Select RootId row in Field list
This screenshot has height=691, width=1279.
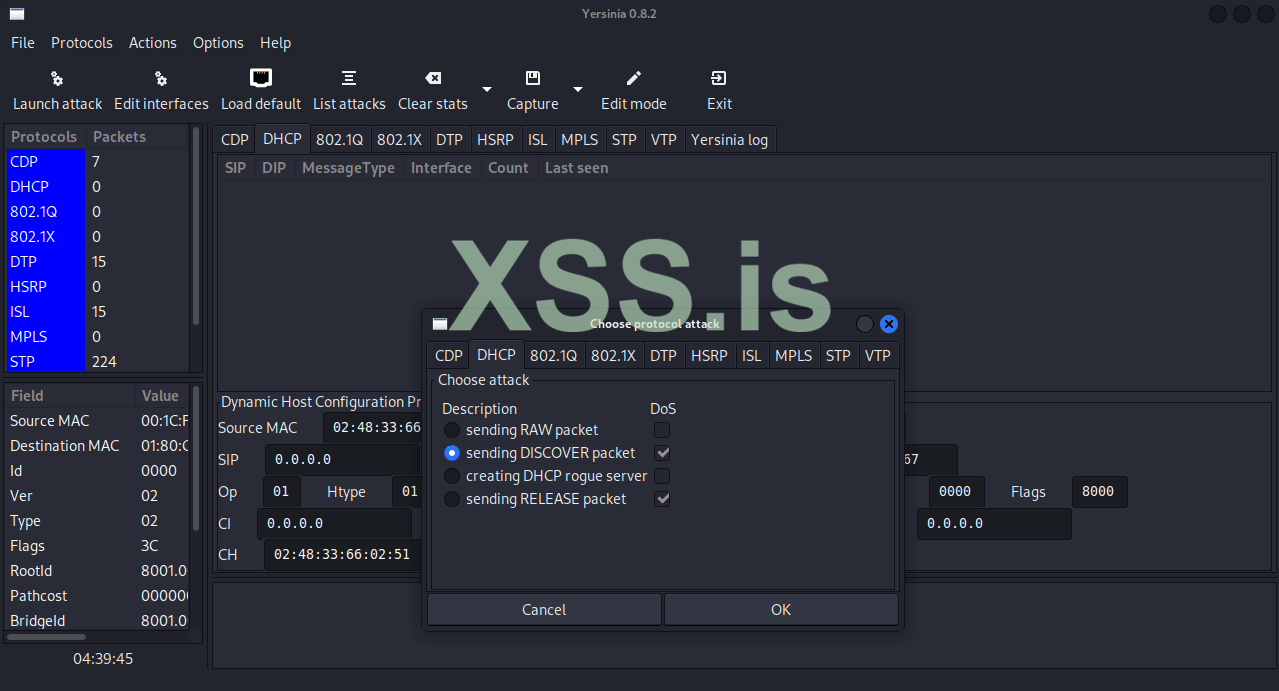[x=96, y=571]
